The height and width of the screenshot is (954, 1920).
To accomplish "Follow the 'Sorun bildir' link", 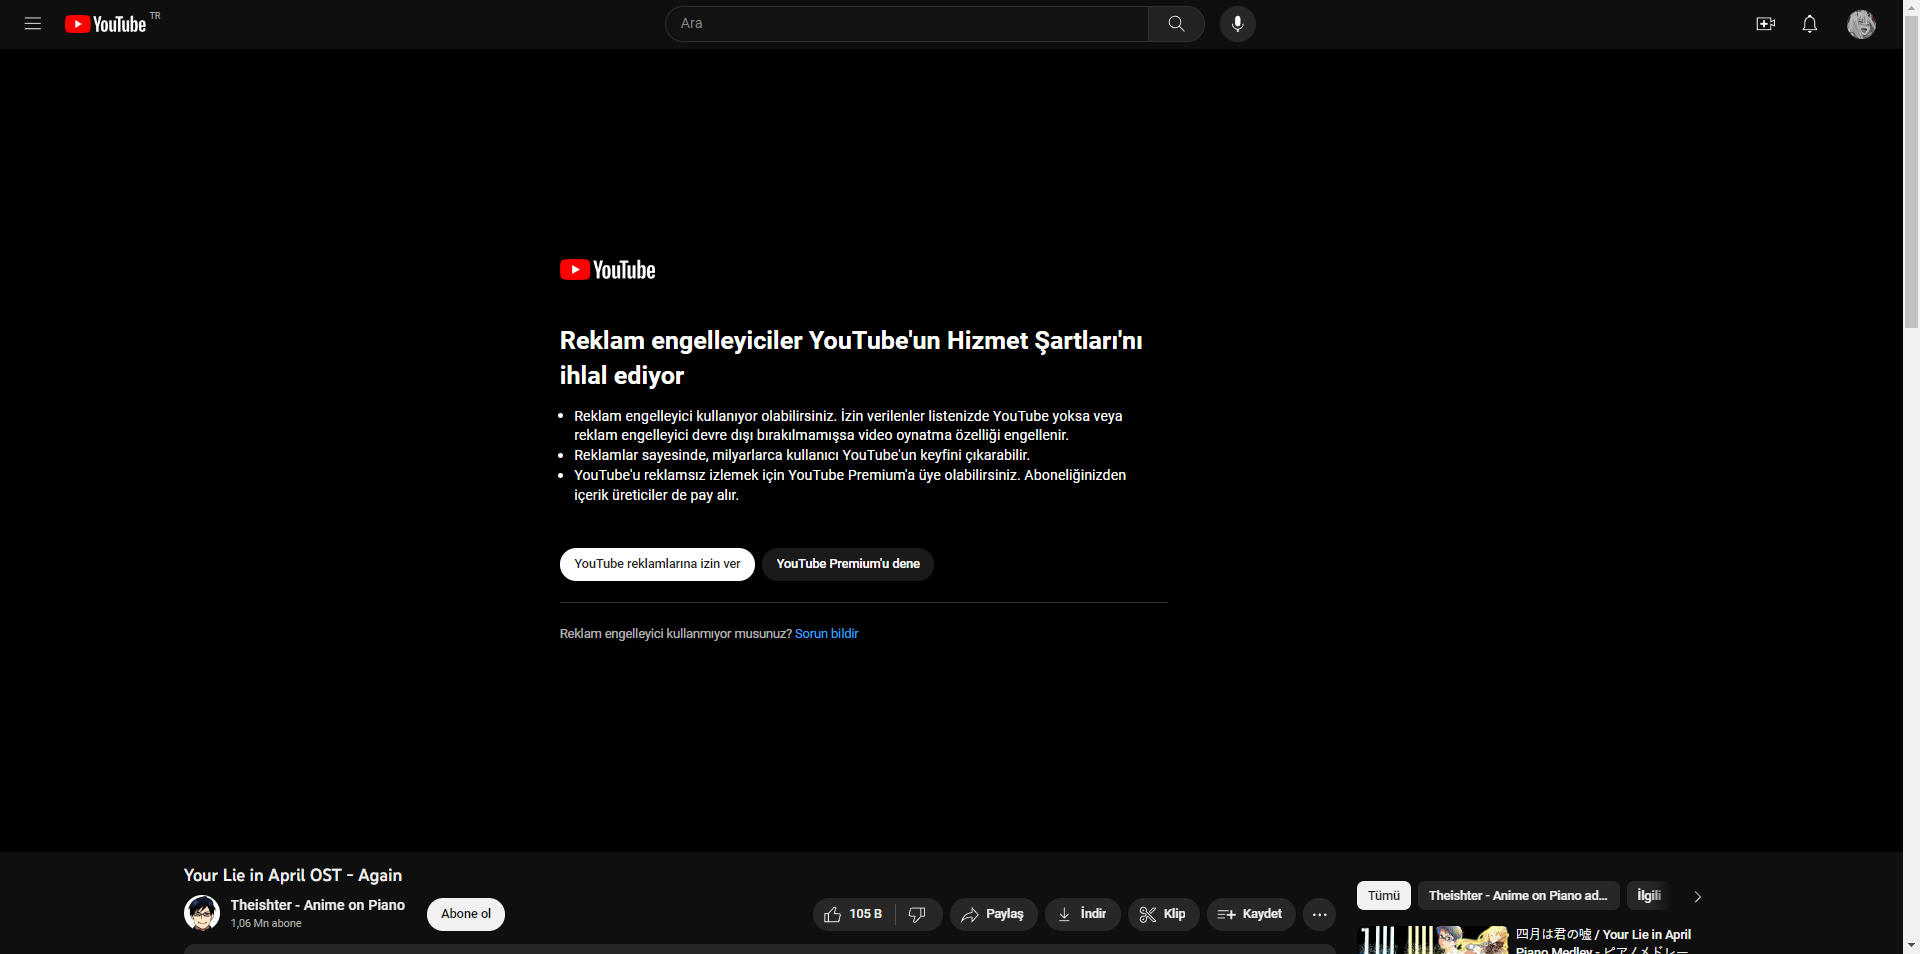I will pos(827,634).
